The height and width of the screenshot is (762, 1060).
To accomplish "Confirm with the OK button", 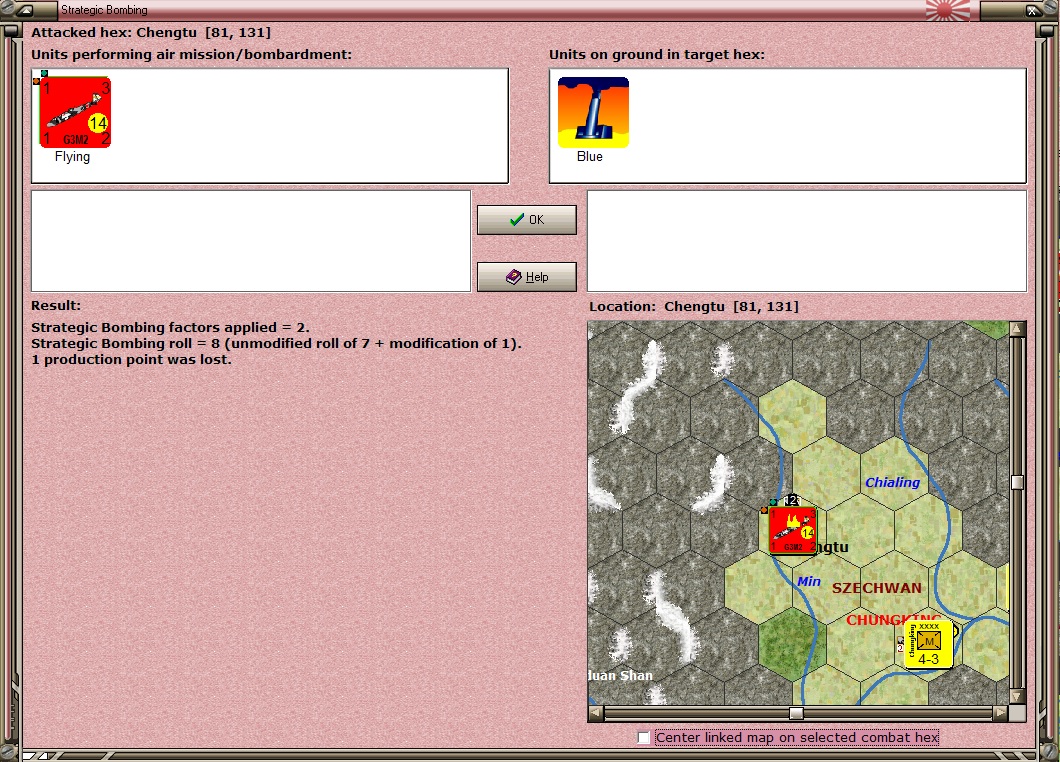I will (527, 220).
